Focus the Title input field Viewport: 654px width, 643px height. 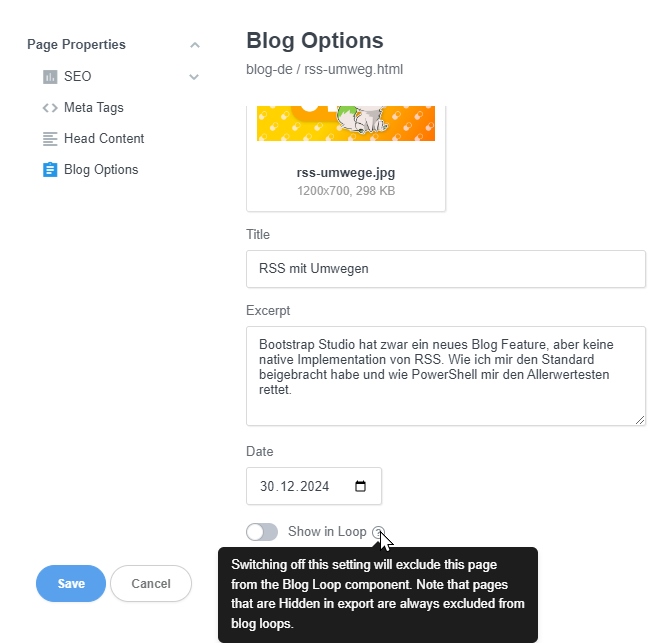click(446, 269)
